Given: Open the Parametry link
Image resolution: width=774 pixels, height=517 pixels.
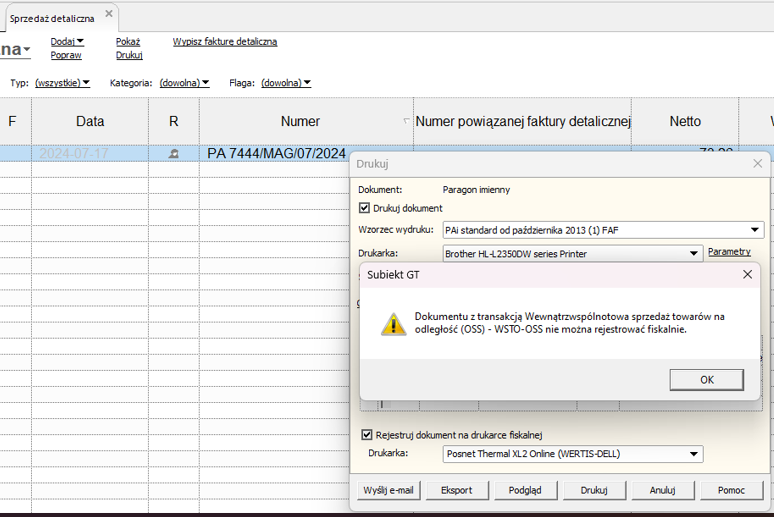Looking at the screenshot, I should [729, 252].
